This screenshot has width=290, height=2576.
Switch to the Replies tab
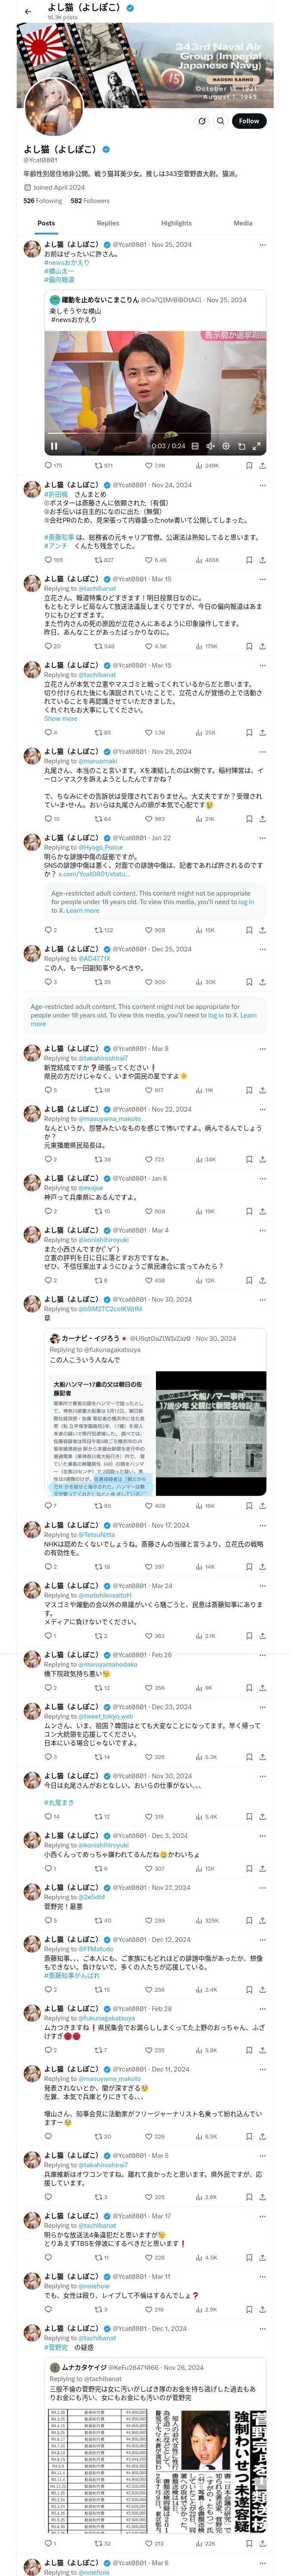pyautogui.click(x=108, y=223)
